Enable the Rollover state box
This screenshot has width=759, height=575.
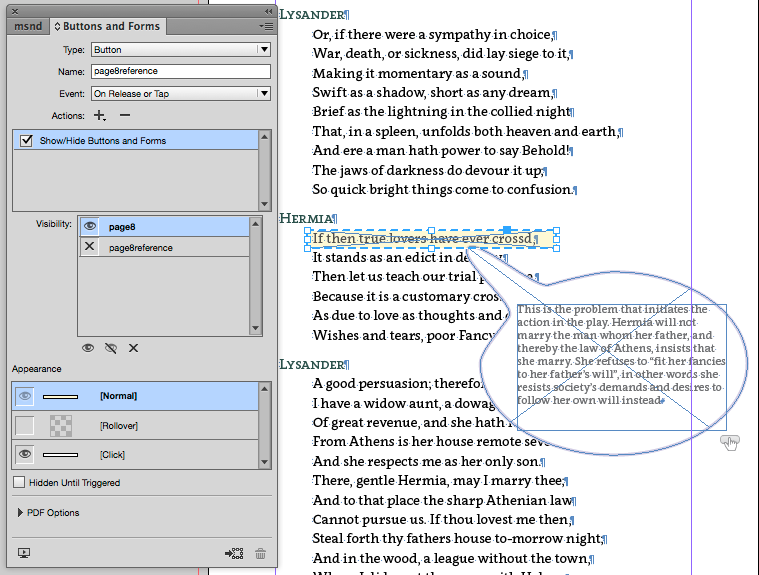point(25,425)
